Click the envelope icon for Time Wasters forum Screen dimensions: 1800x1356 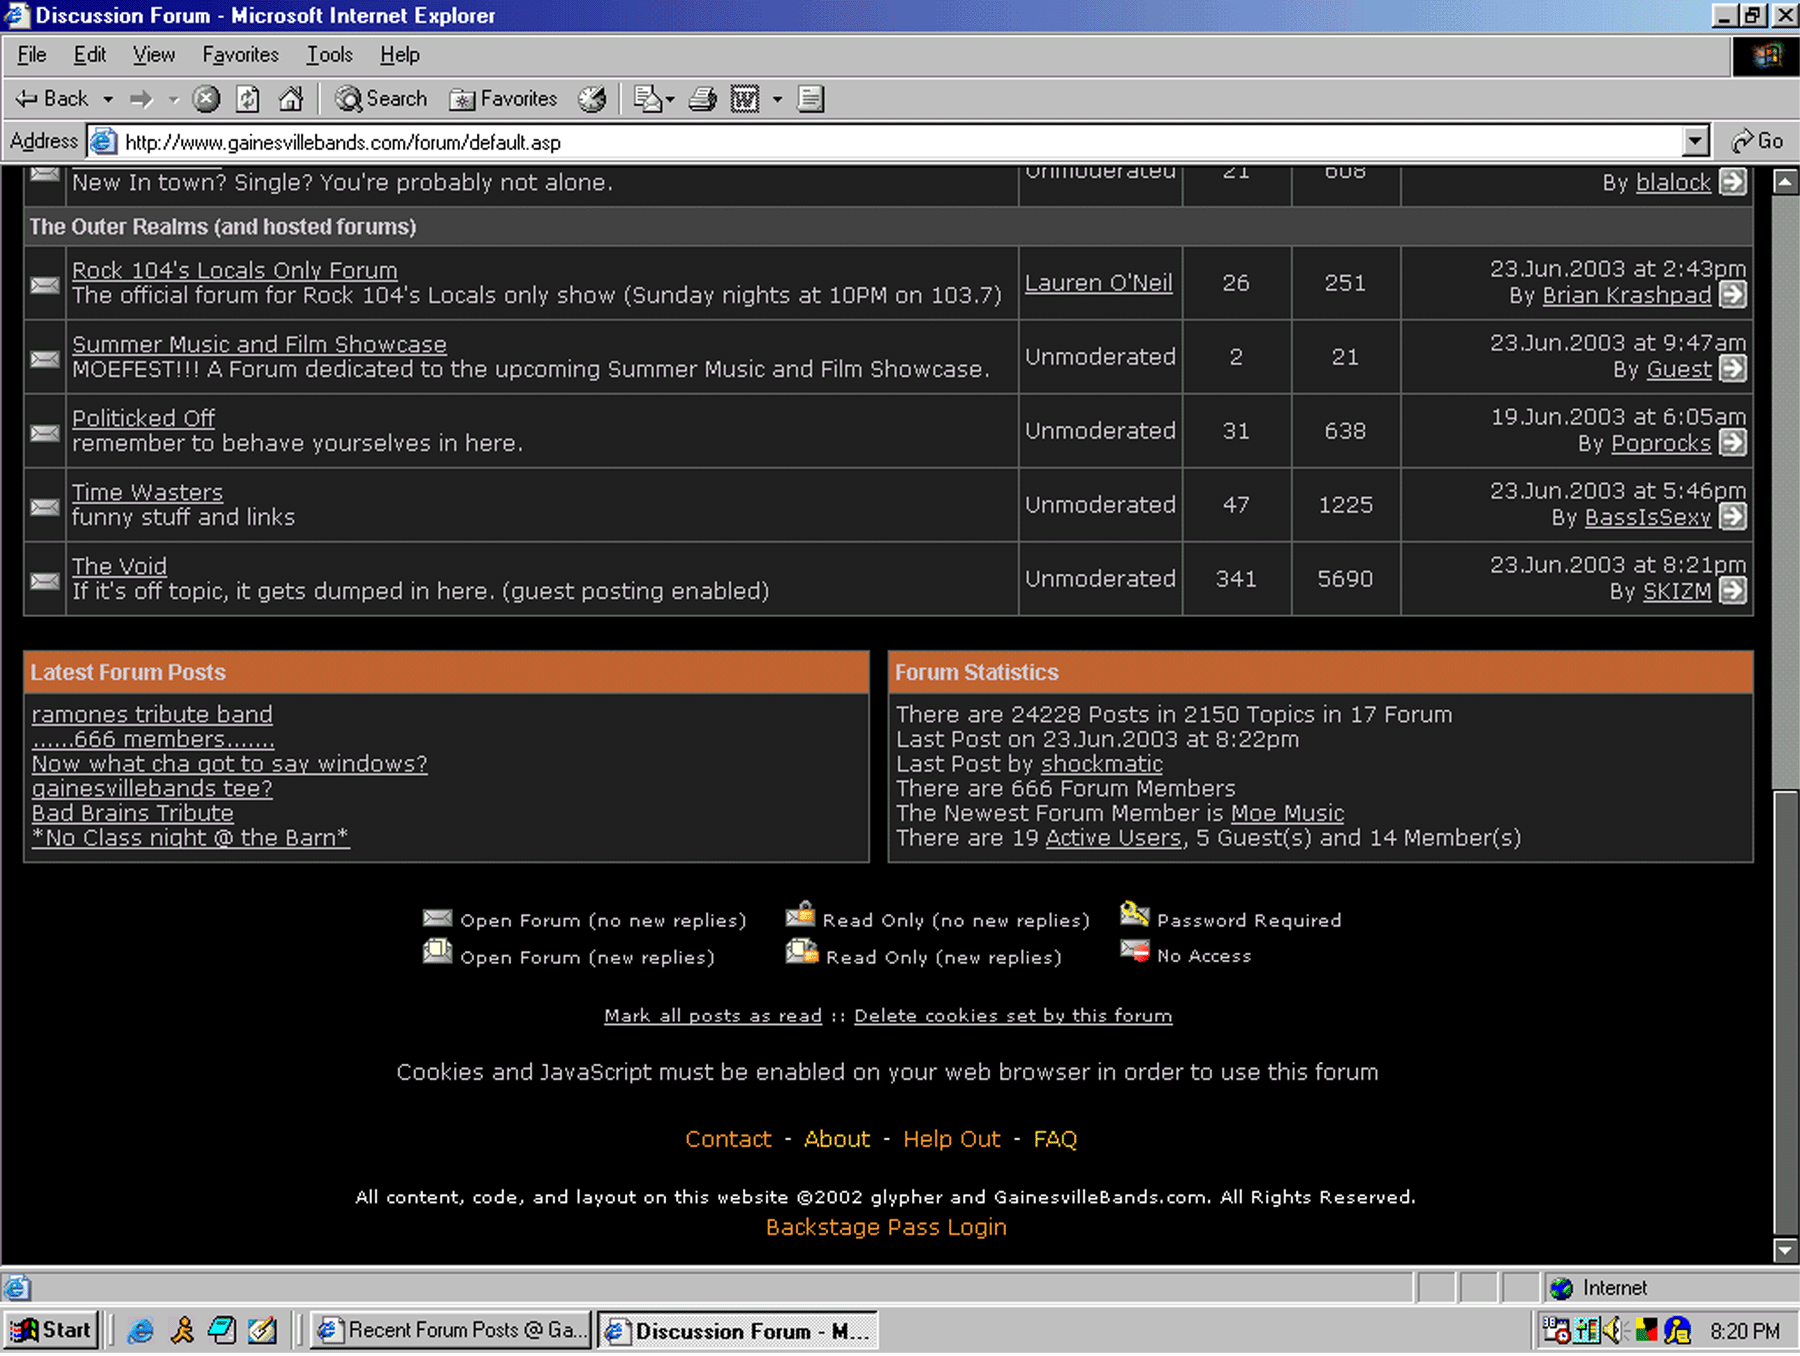pos(45,507)
